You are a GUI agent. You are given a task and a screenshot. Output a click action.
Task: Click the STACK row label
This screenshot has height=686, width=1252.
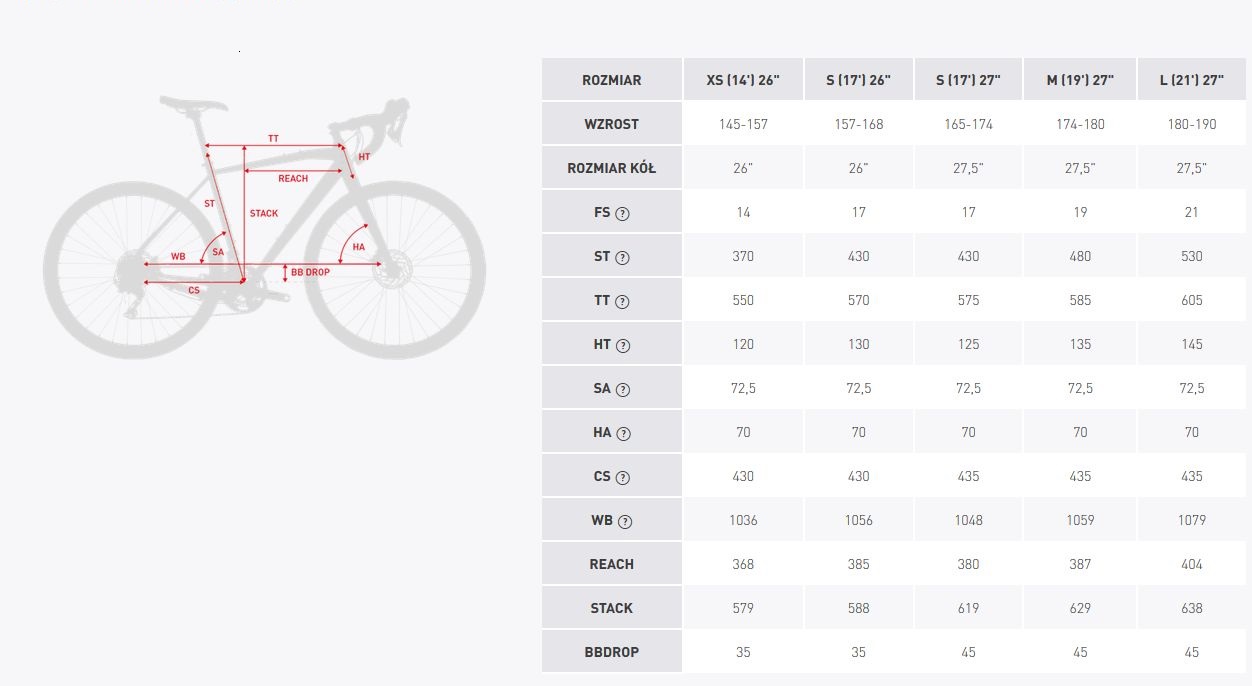click(x=612, y=608)
